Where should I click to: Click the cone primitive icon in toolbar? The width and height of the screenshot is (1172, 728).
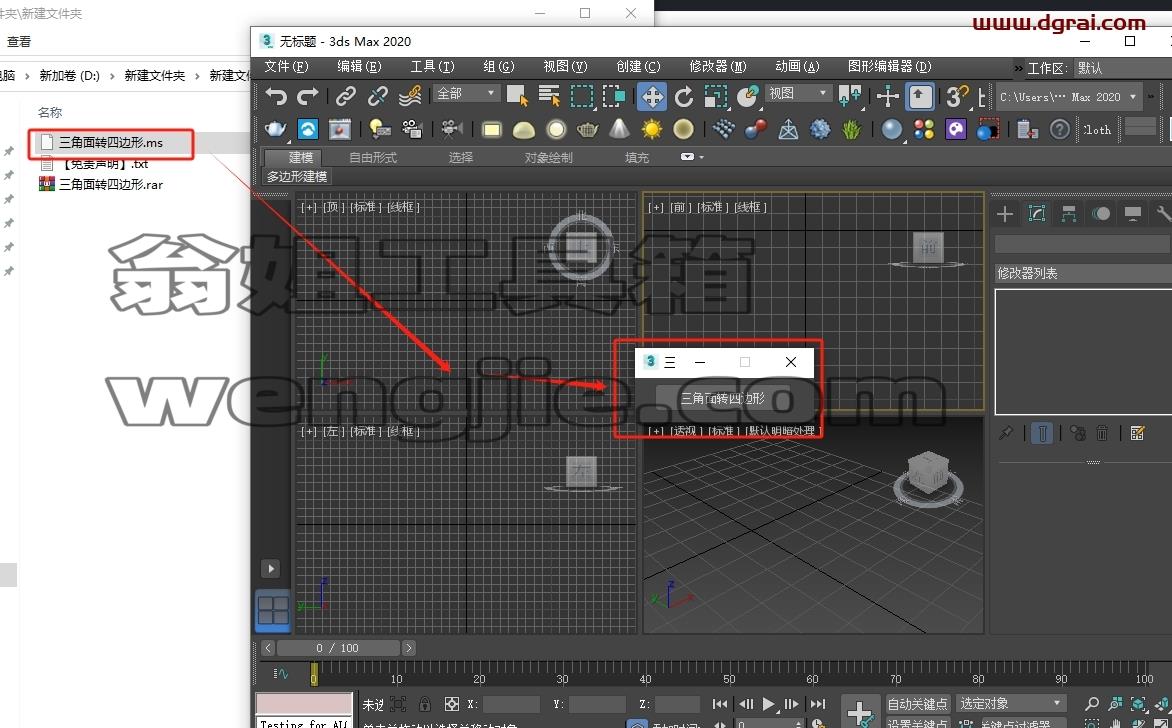pos(620,129)
